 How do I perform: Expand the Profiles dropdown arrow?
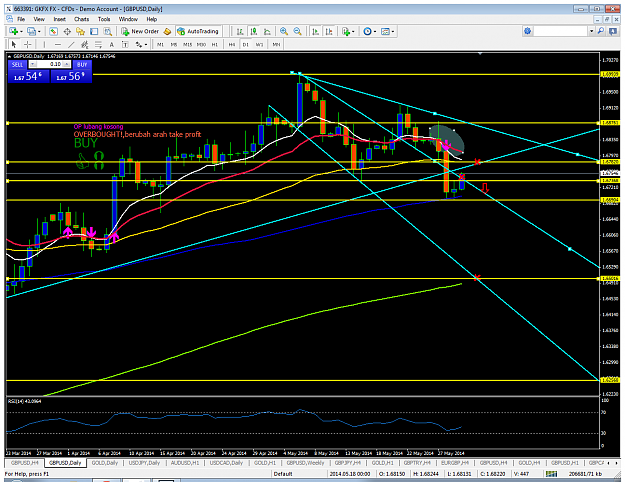(39, 31)
